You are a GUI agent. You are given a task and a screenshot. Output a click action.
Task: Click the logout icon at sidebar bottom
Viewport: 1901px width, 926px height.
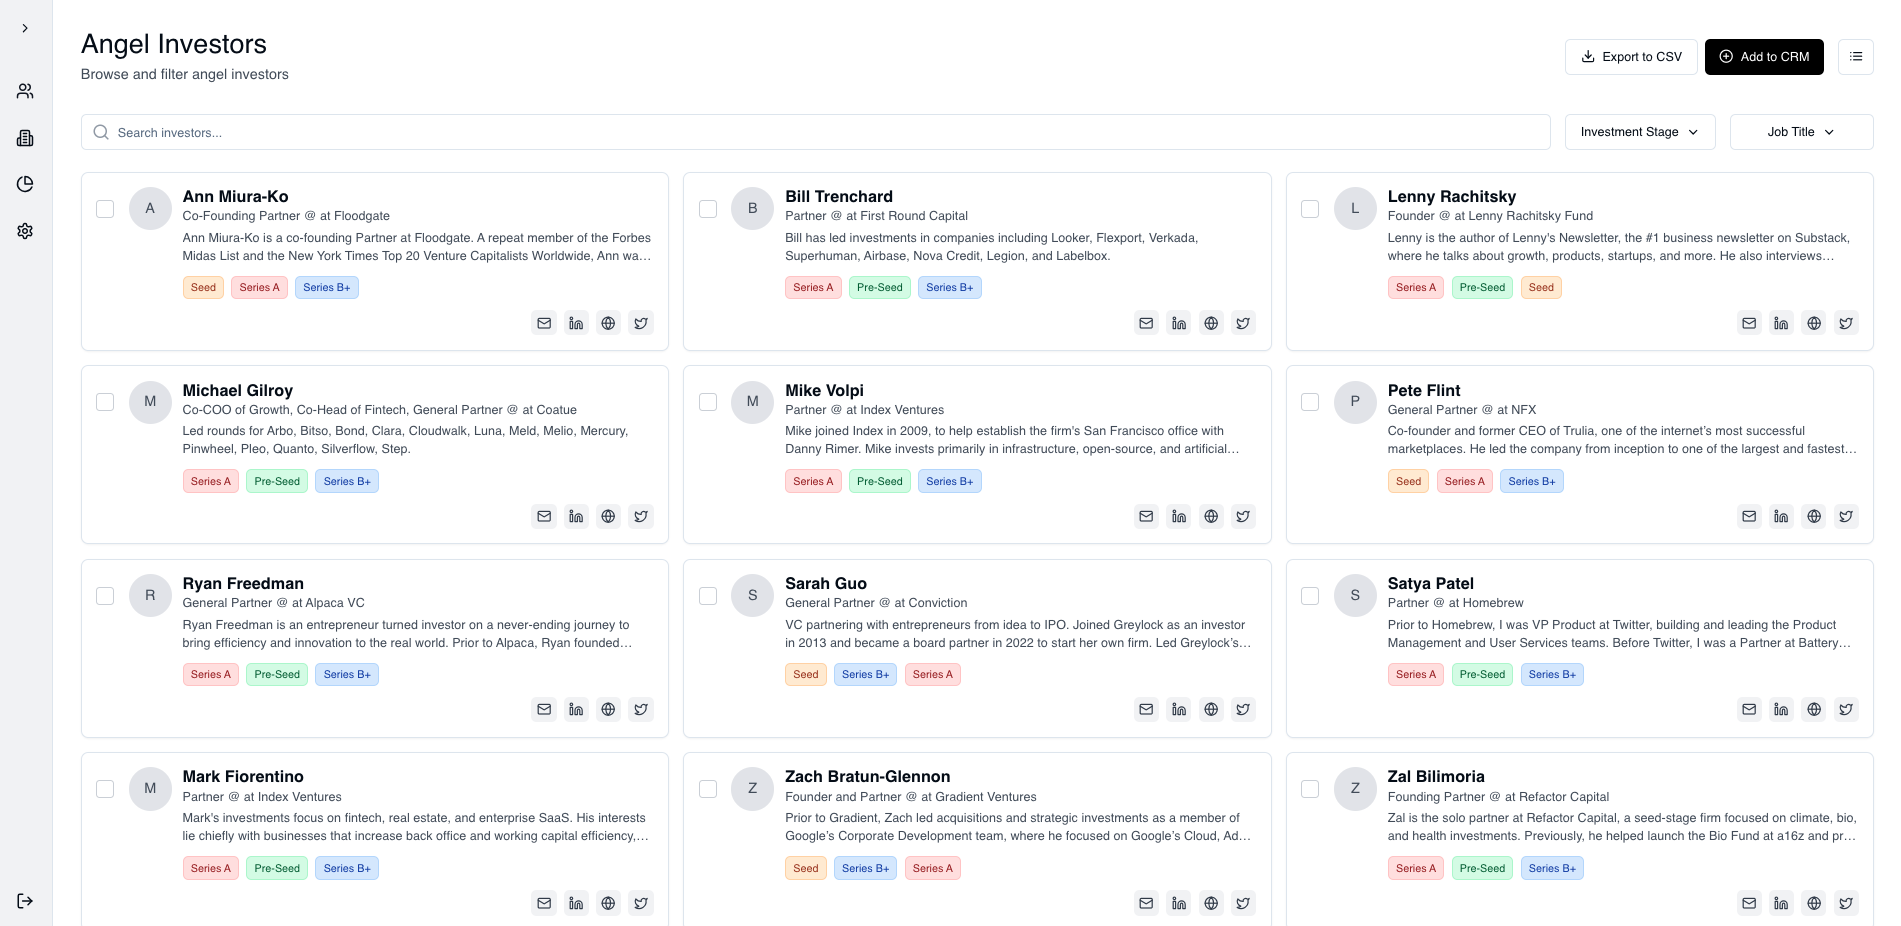[x=25, y=901]
